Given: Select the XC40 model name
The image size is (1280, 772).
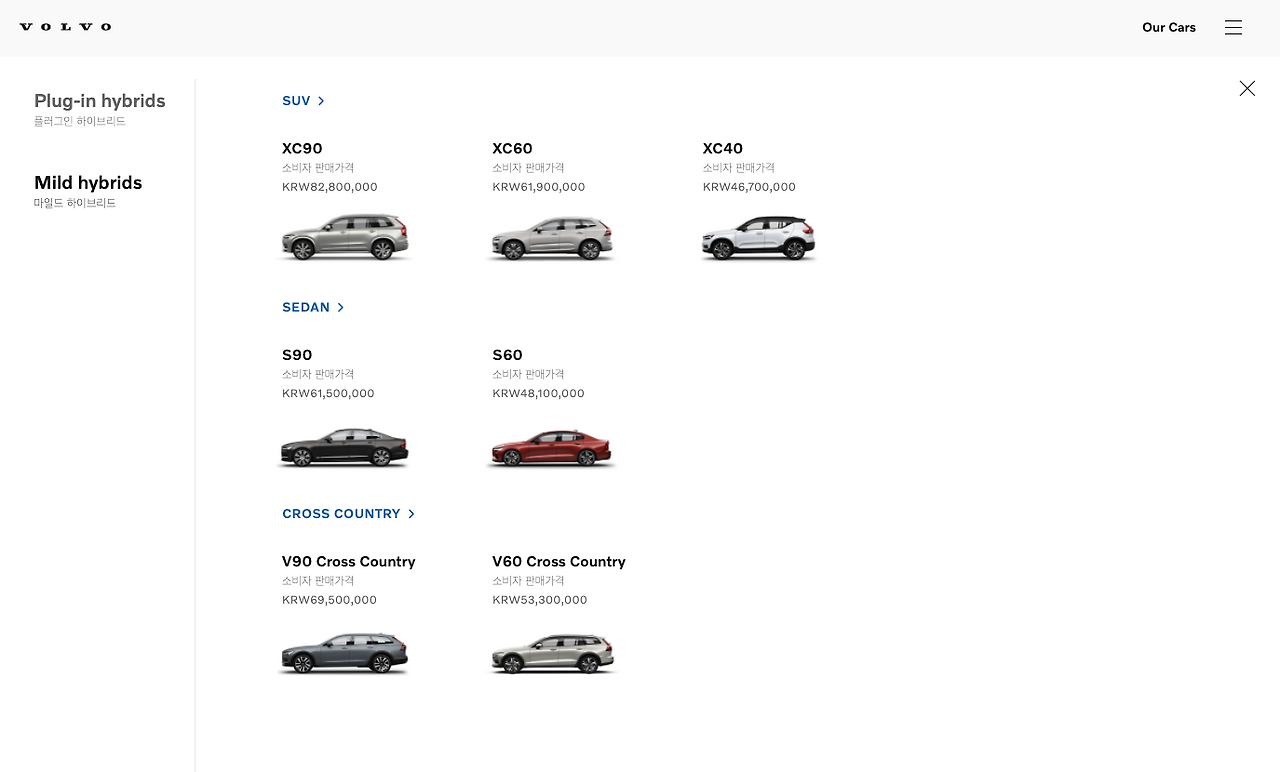Looking at the screenshot, I should click(x=723, y=148).
